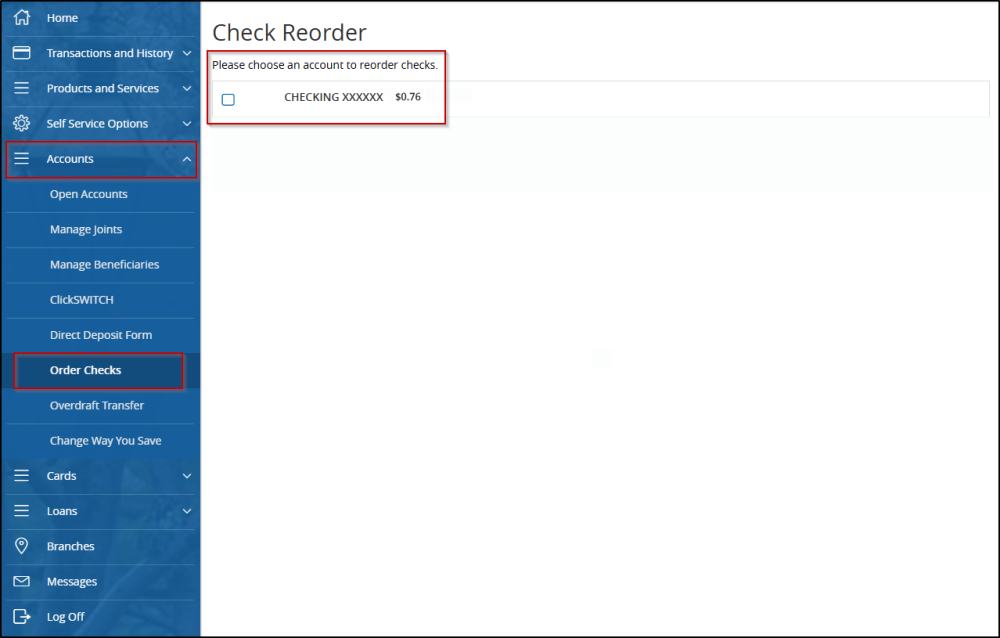Image resolution: width=1000 pixels, height=638 pixels.
Task: Open the Products and Services menu
Action: (103, 87)
